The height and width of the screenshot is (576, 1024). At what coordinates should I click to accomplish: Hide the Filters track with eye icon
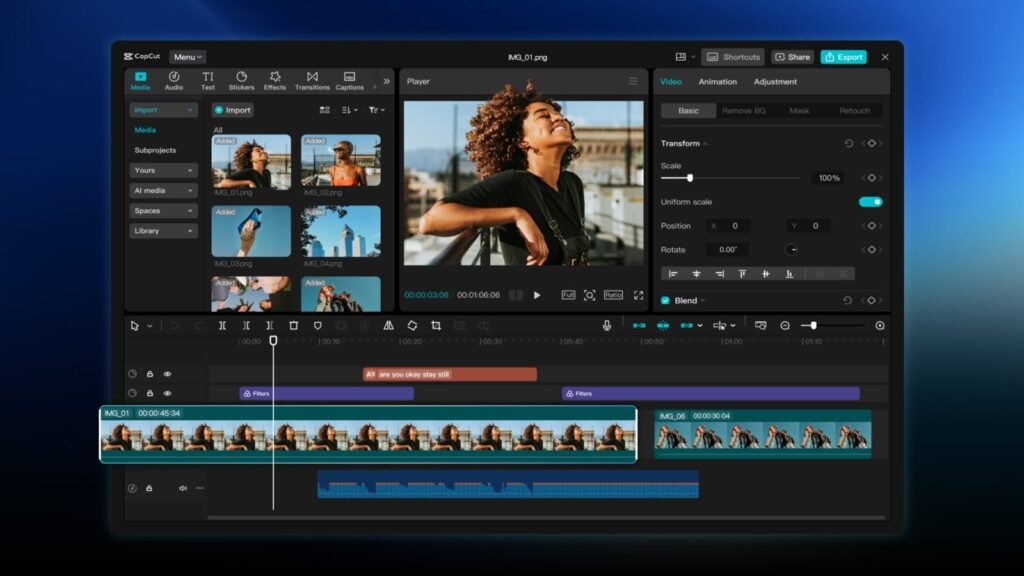pyautogui.click(x=167, y=393)
